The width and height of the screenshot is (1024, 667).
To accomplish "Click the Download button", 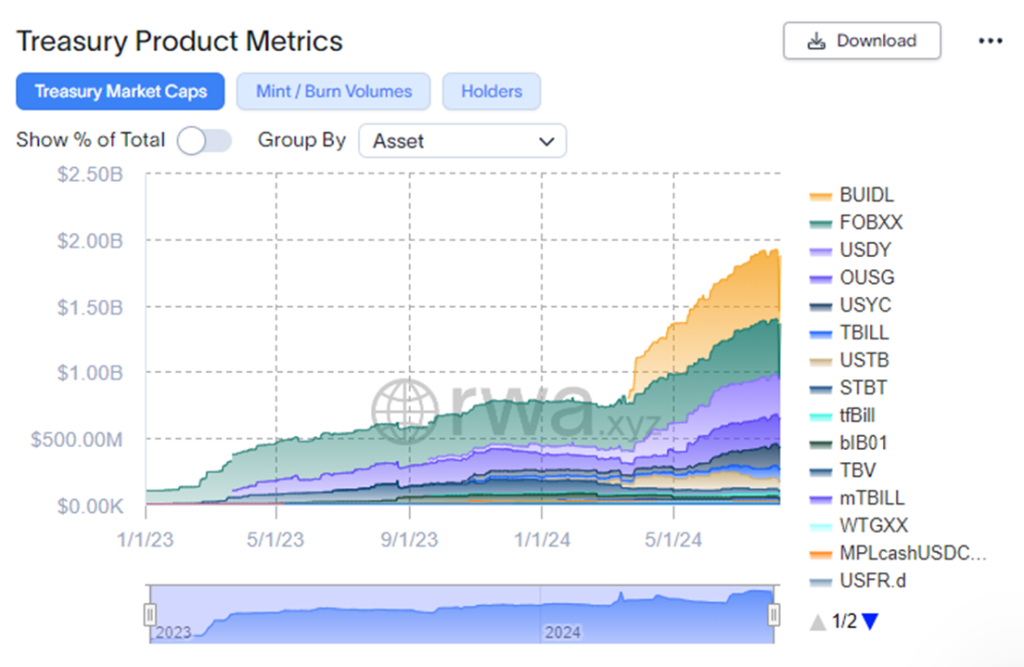I will pos(861,41).
